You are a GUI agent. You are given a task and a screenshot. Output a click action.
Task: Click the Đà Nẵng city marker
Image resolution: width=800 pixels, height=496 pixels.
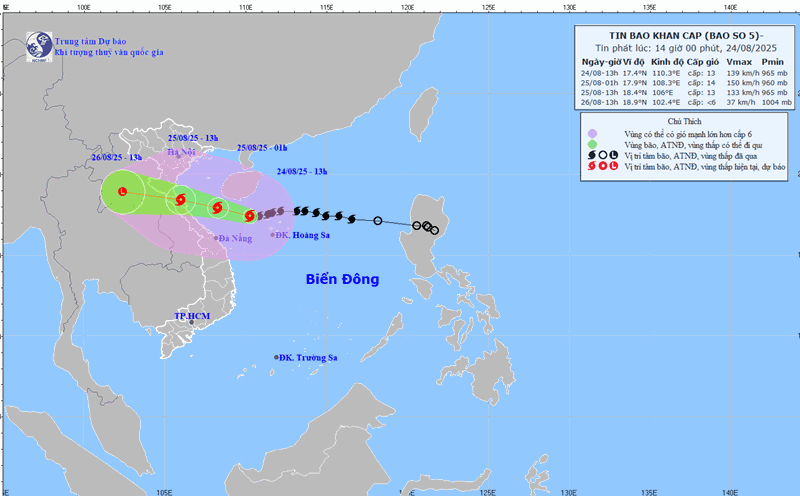pyautogui.click(x=215, y=238)
